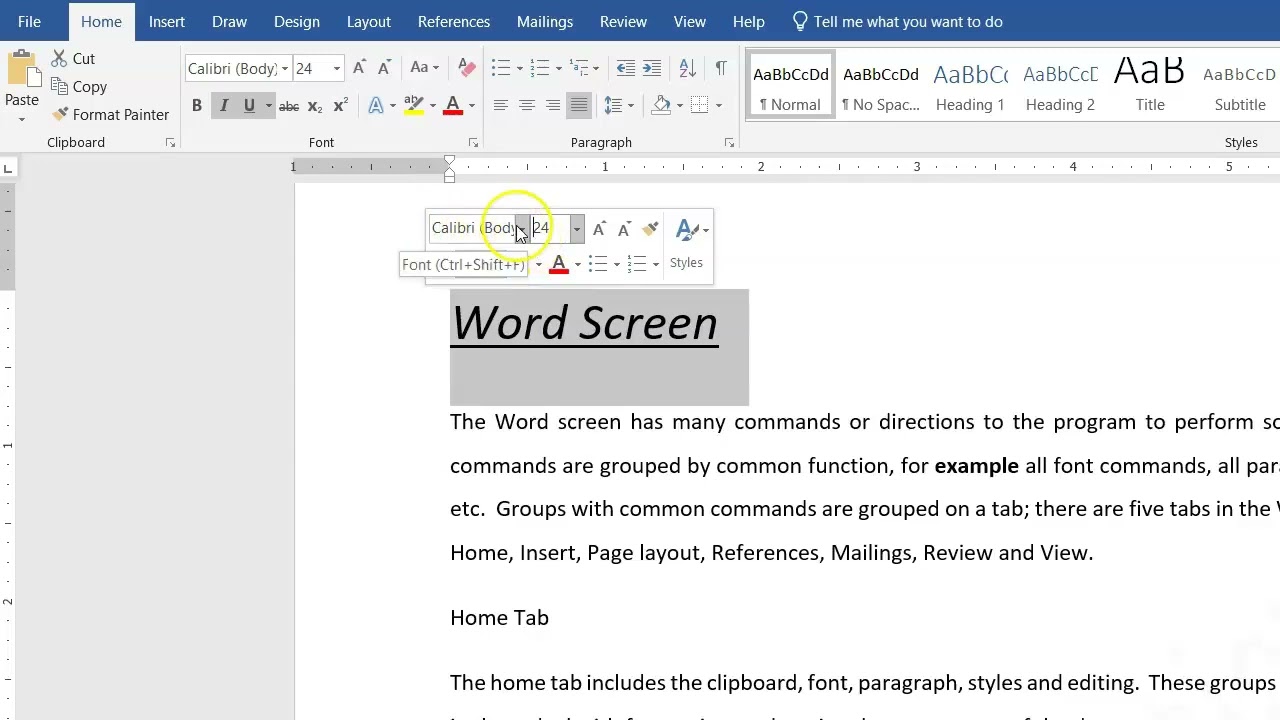Expand the borders dropdown arrow
Viewport: 1280px width, 720px height.
point(719,105)
